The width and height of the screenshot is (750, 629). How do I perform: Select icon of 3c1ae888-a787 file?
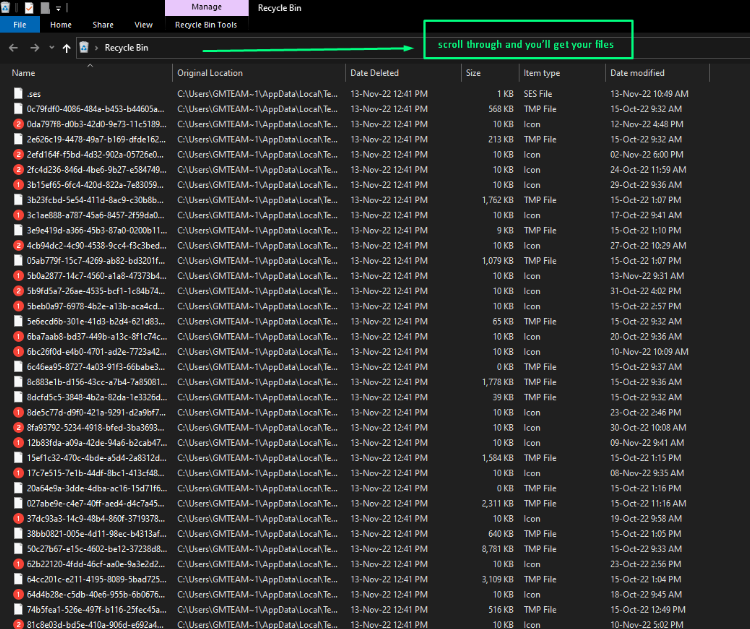pos(18,215)
